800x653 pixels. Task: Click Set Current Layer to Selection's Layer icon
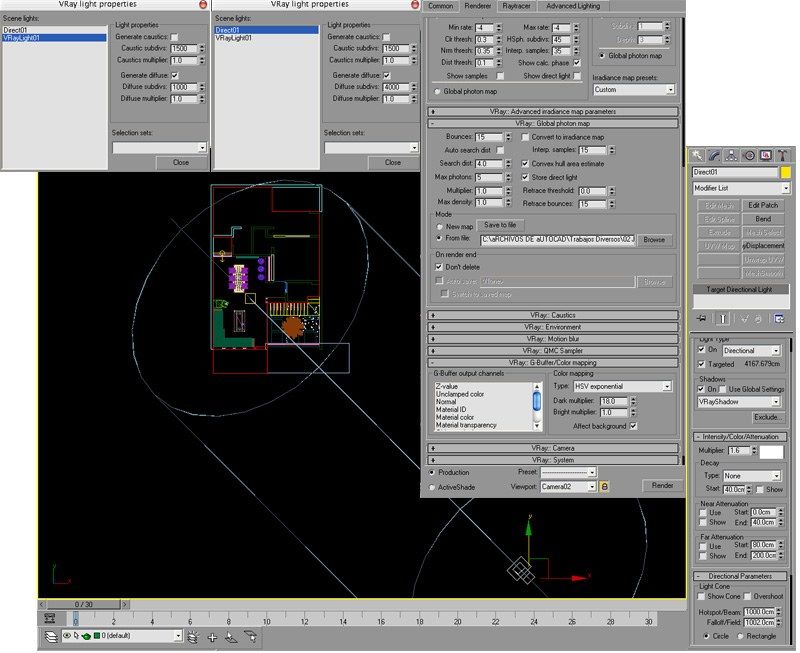[x=251, y=637]
